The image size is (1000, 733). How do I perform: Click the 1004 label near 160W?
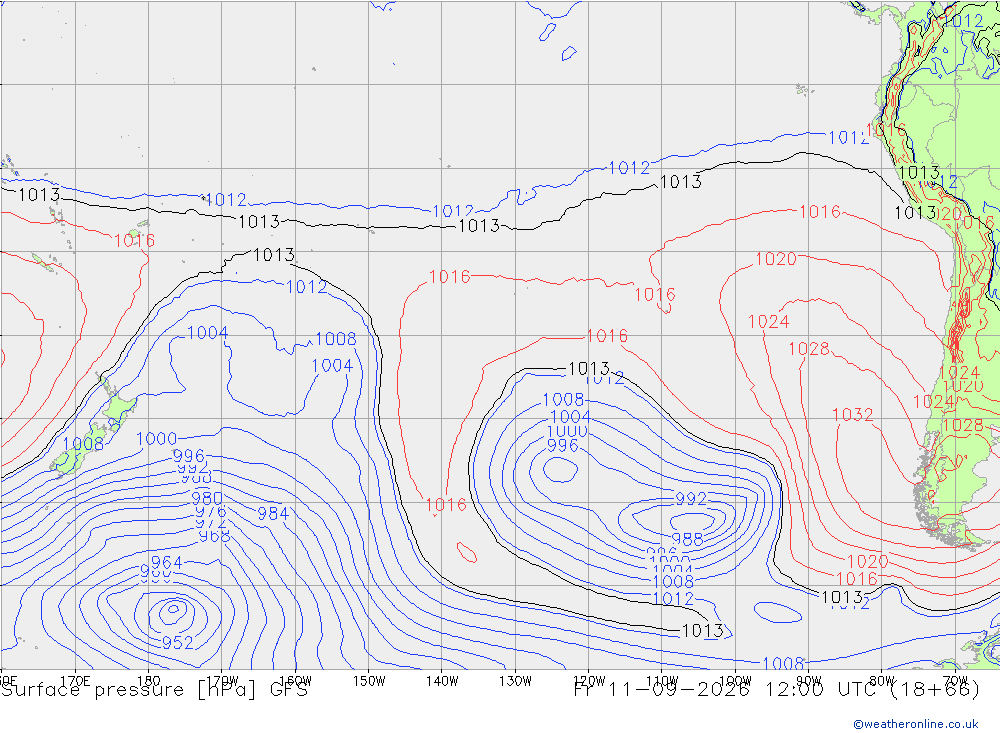point(332,366)
